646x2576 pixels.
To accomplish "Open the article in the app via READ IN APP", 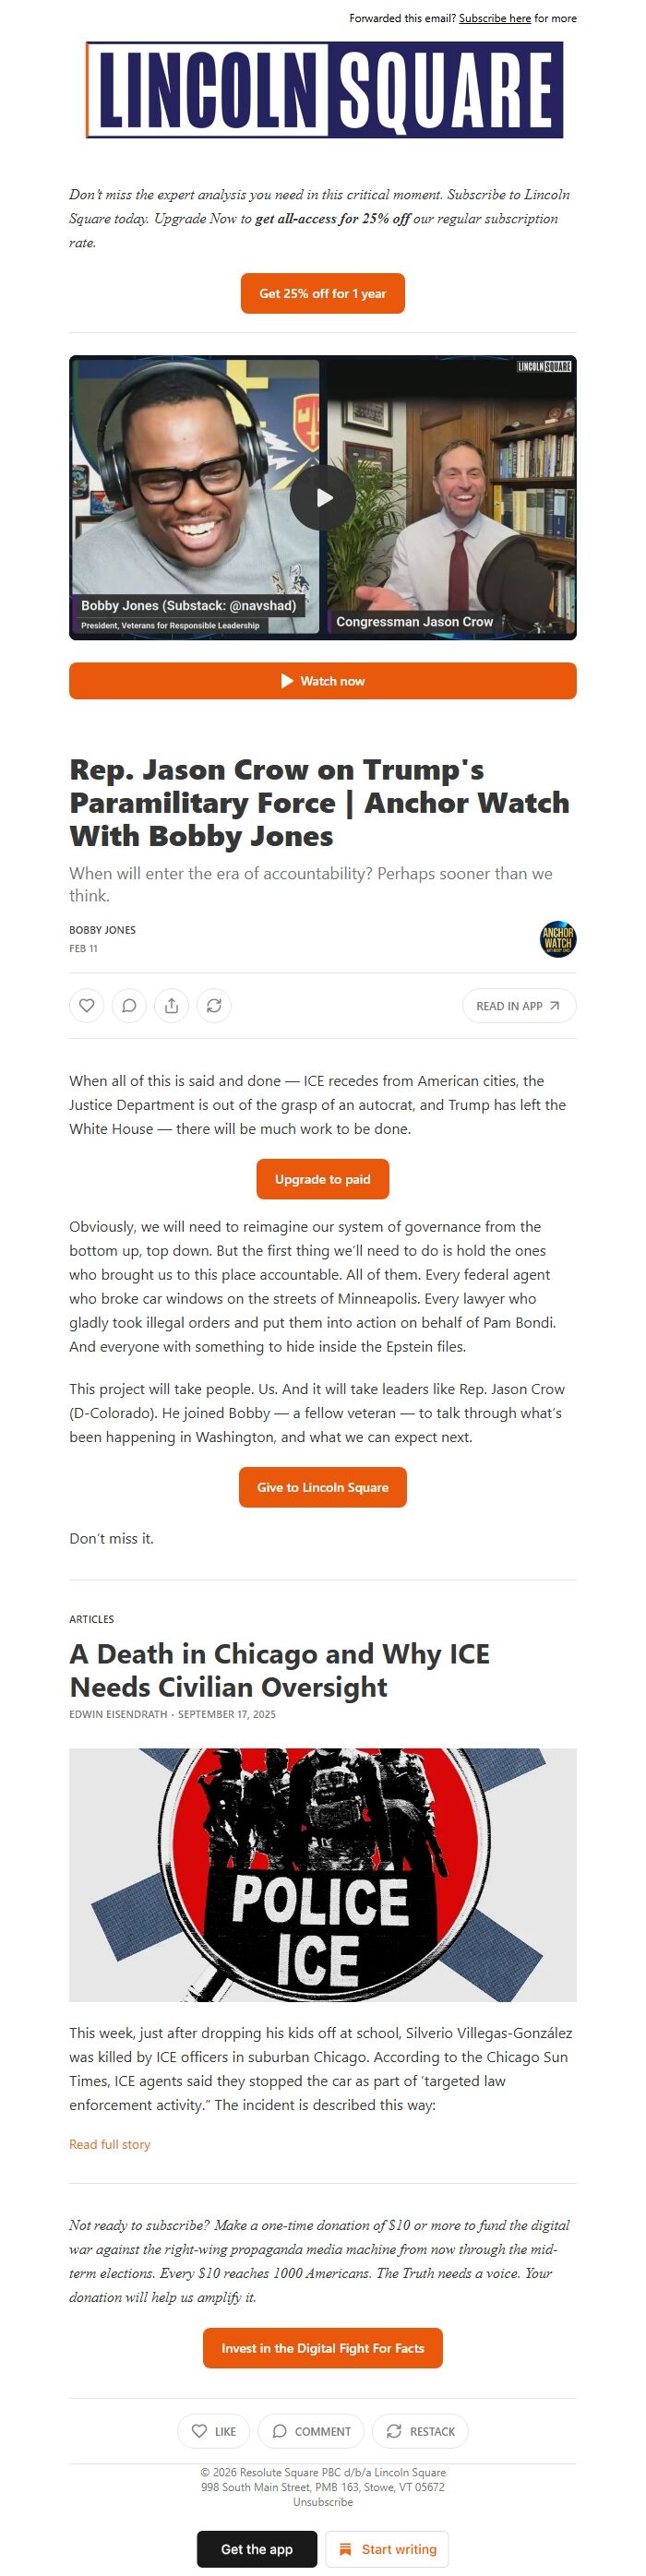I will tap(518, 1006).
